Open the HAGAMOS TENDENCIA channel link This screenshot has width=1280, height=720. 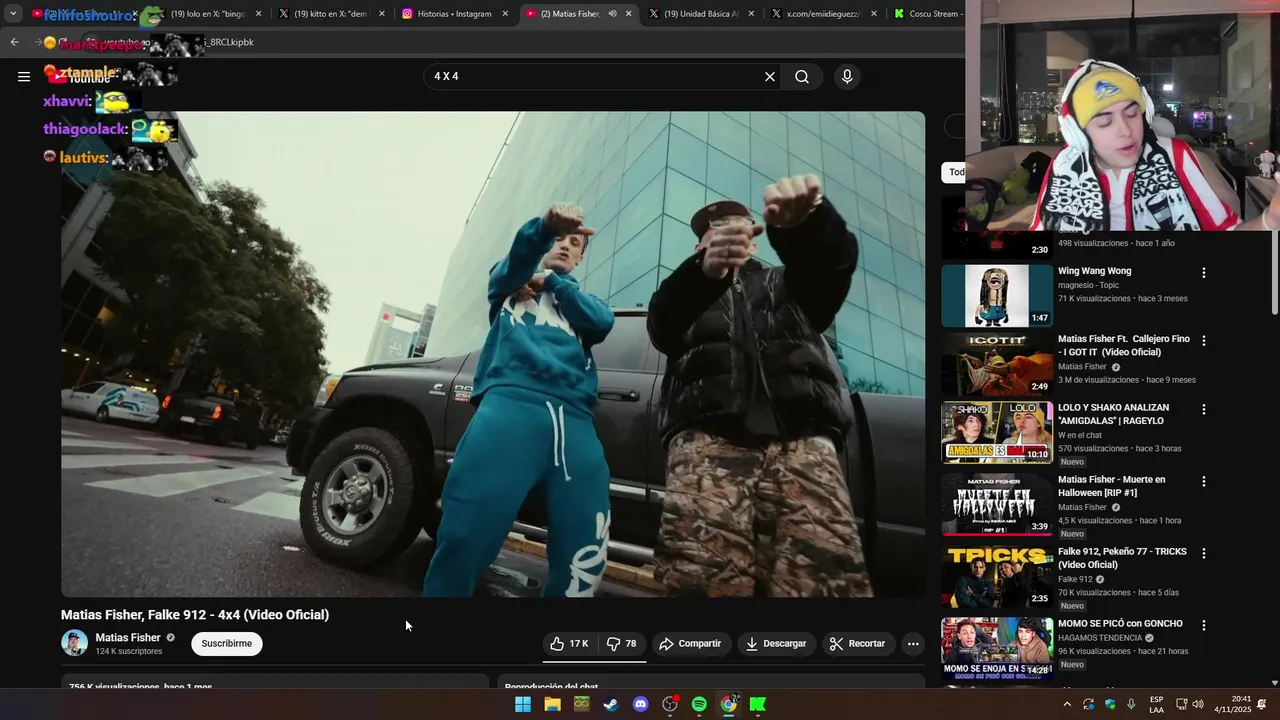[x=1100, y=638]
